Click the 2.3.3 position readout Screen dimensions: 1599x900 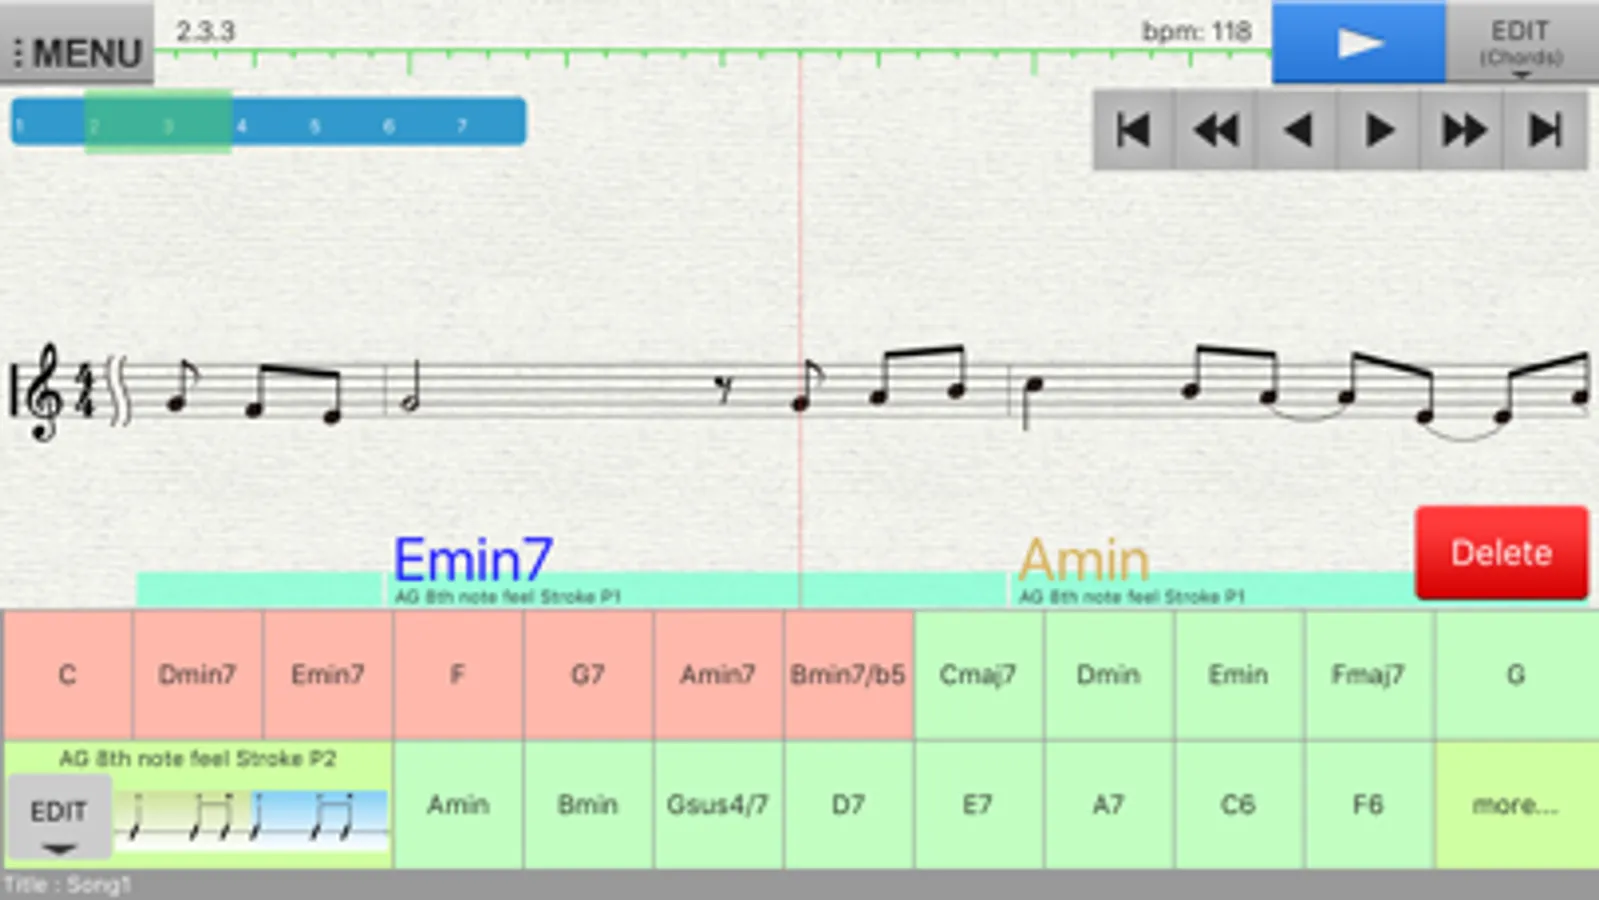(x=205, y=32)
